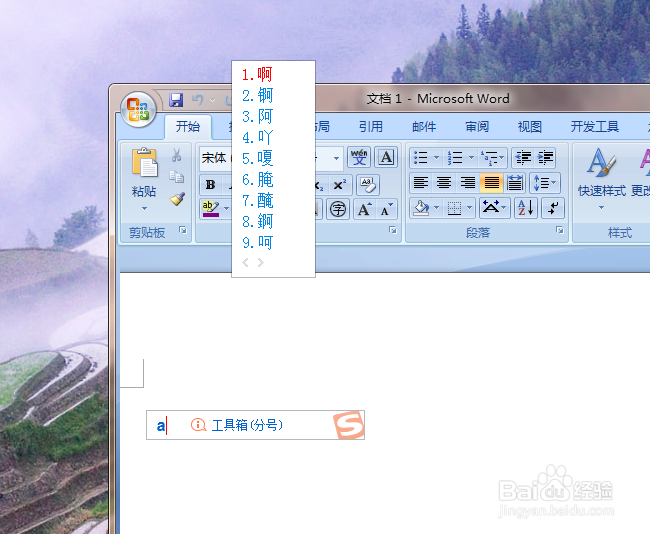The width and height of the screenshot is (650, 534).
Task: Select candidate 1. 啊
Action: pyautogui.click(x=257, y=75)
